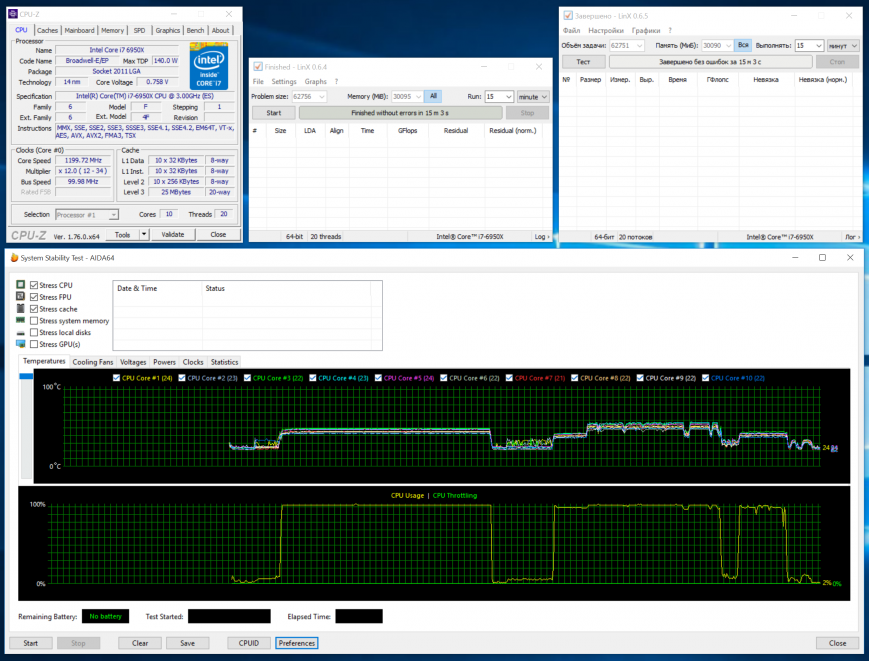Viewport: 869px width, 661px height.
Task: Open the CPU-Z Bench tab
Action: click(195, 30)
